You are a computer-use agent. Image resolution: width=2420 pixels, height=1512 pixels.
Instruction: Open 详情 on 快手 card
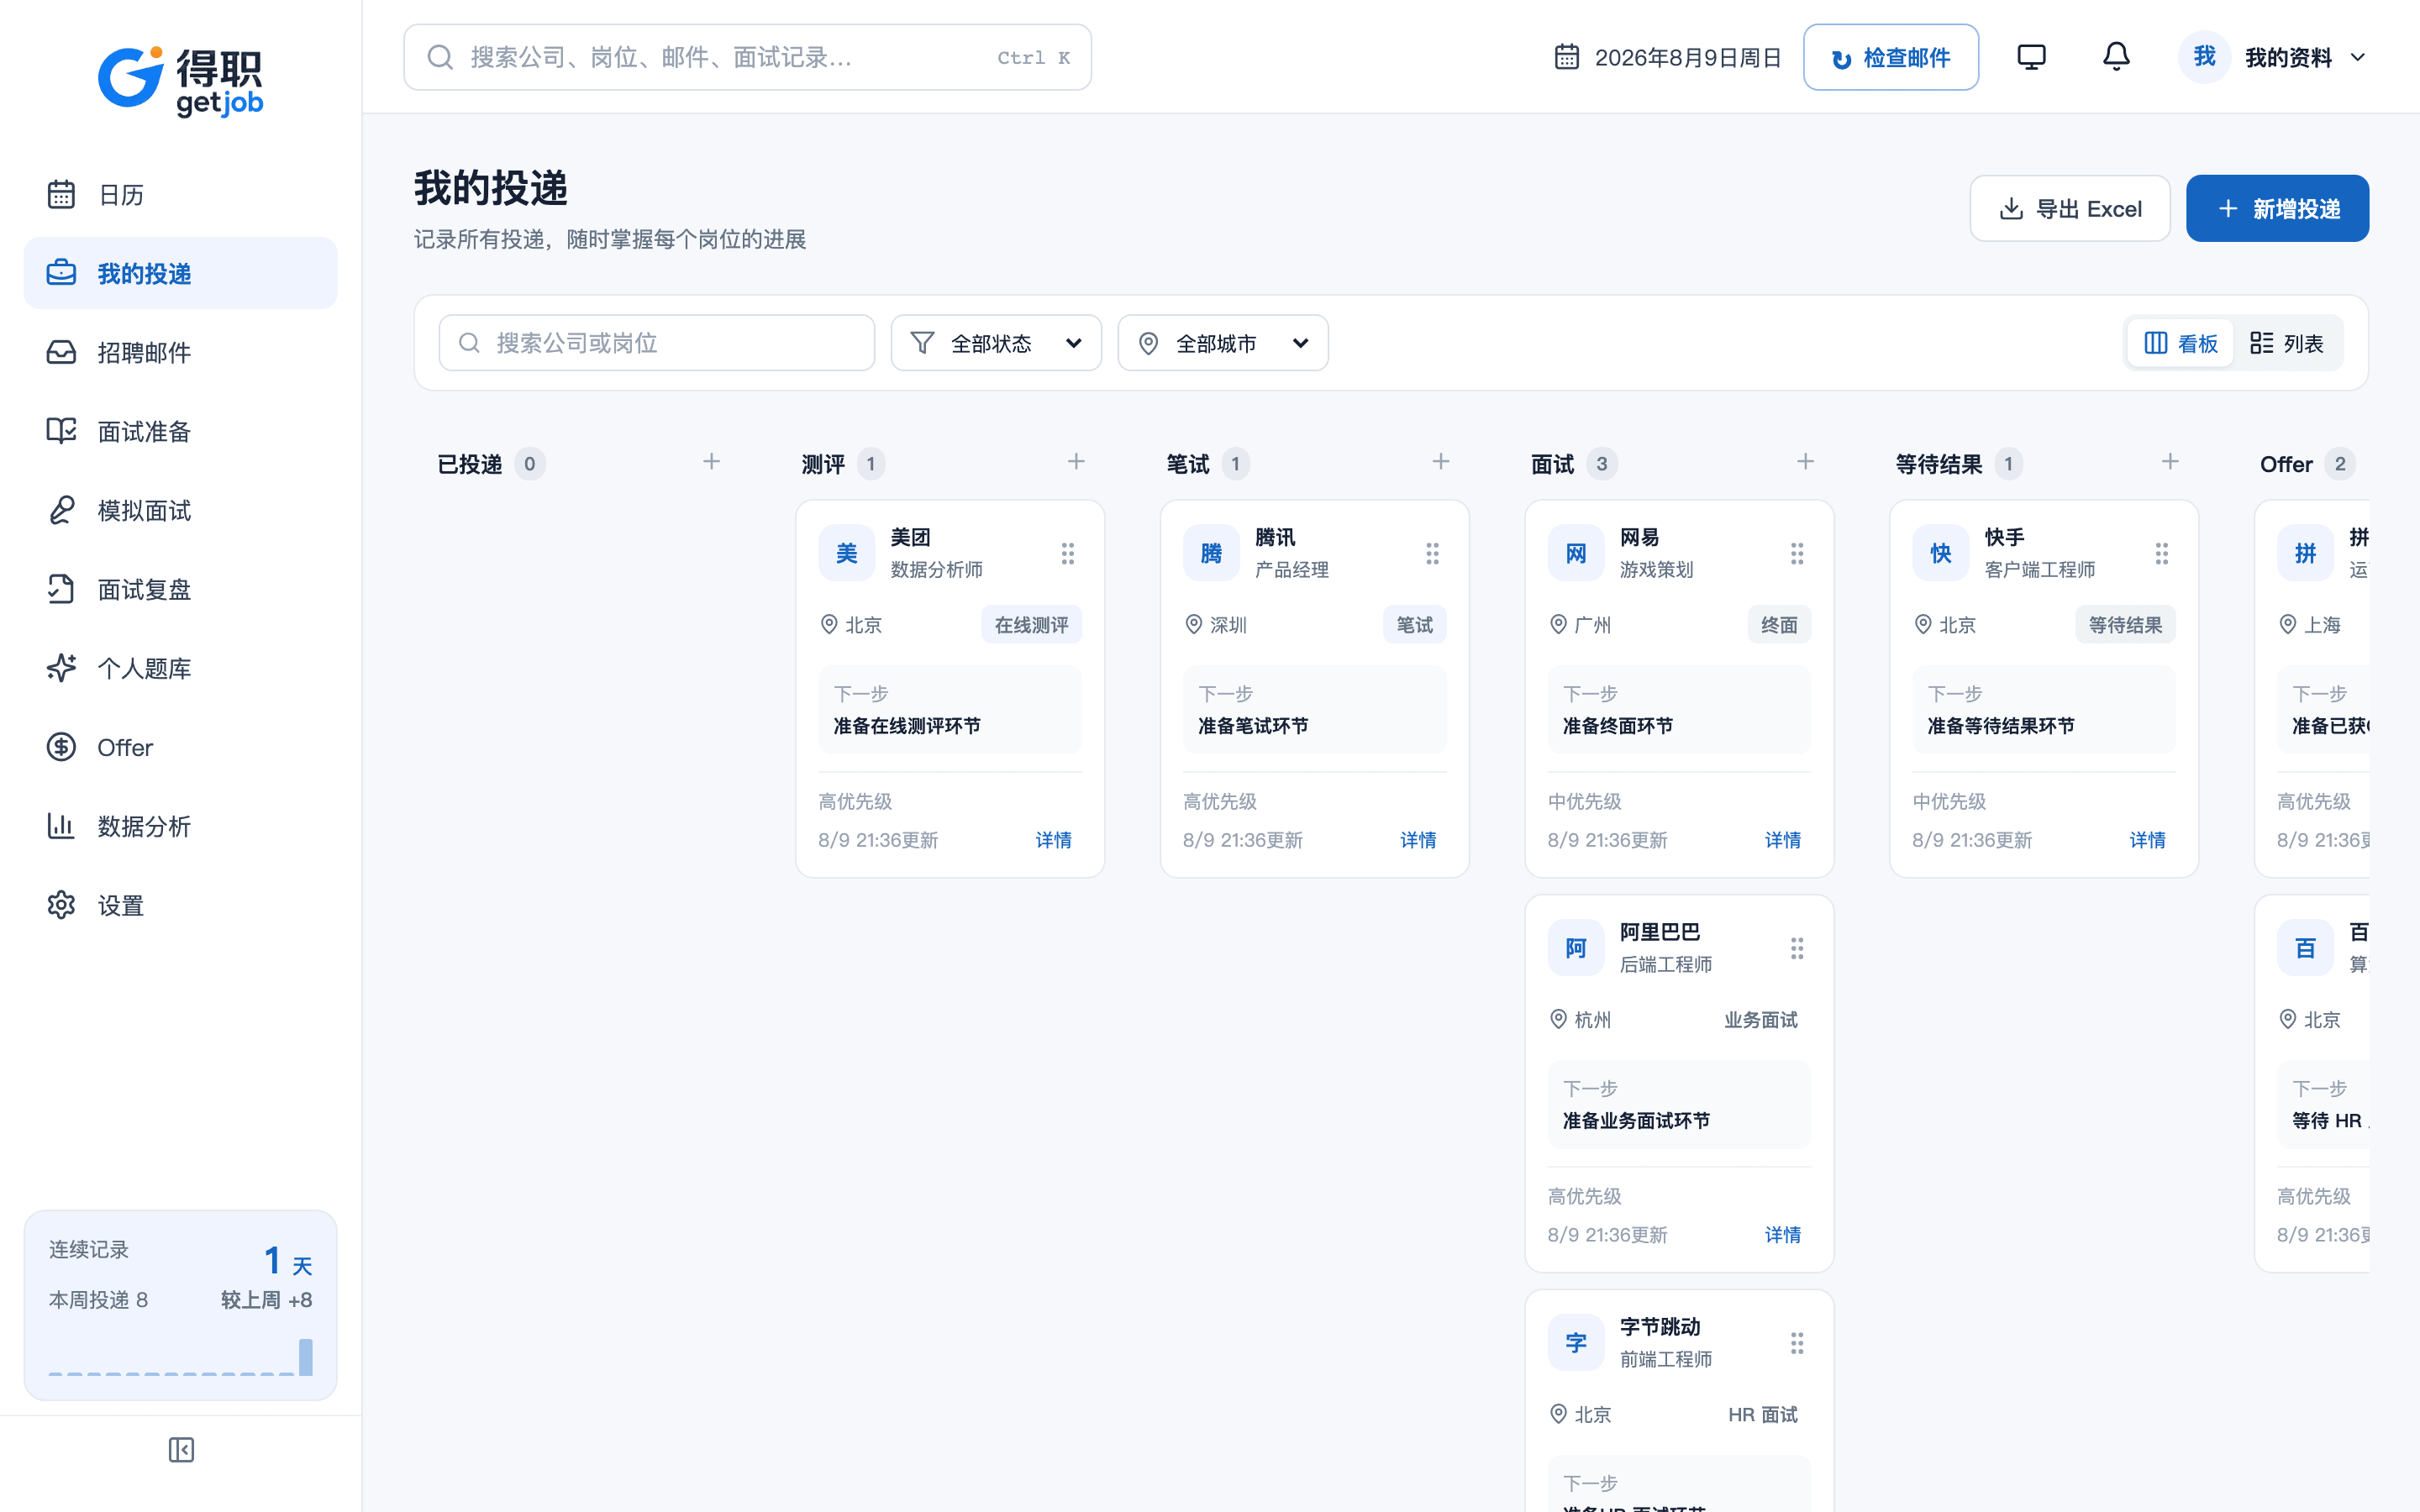tap(2148, 840)
